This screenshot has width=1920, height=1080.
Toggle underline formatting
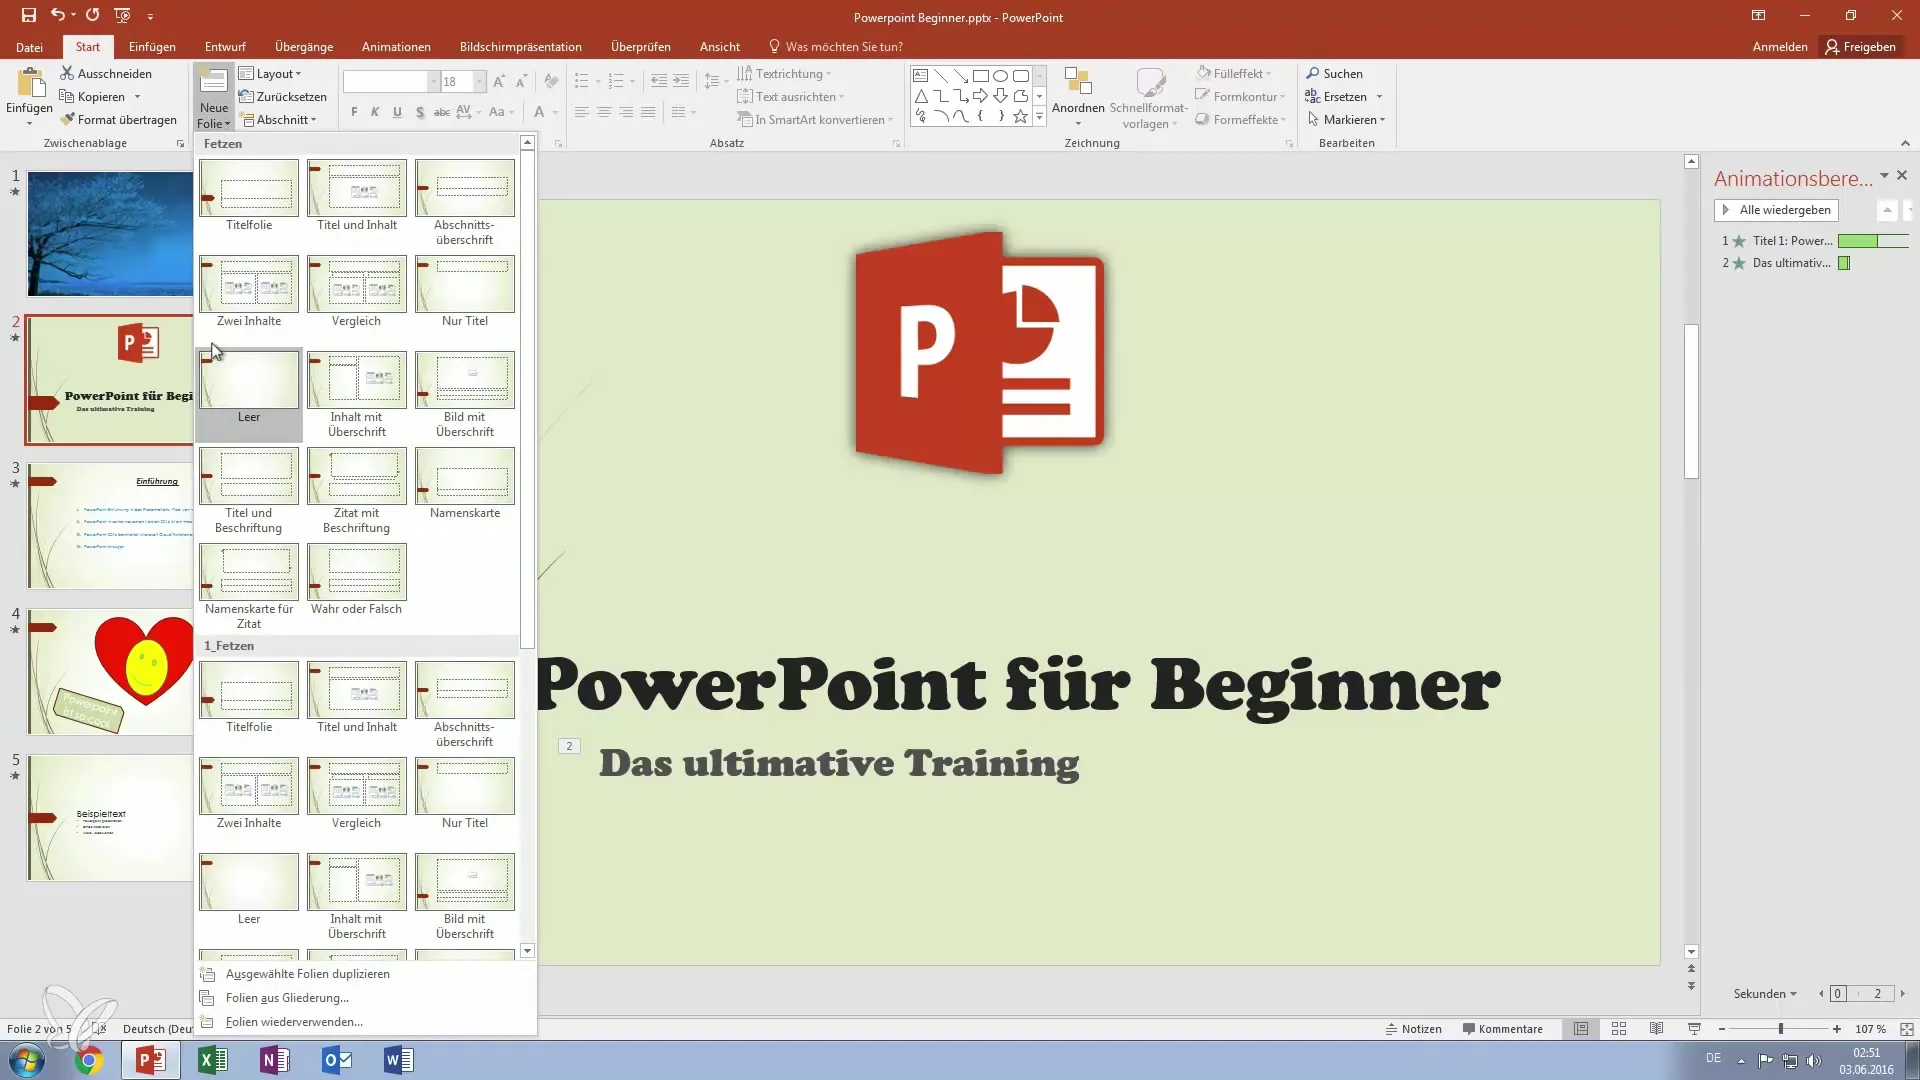click(x=397, y=112)
